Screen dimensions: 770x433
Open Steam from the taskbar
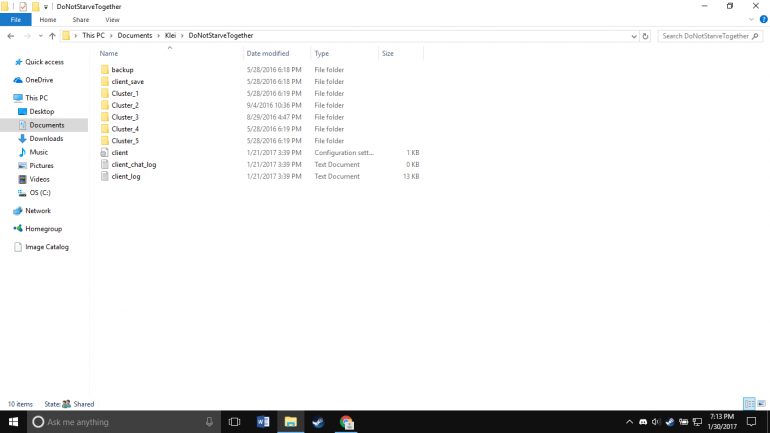(x=318, y=422)
